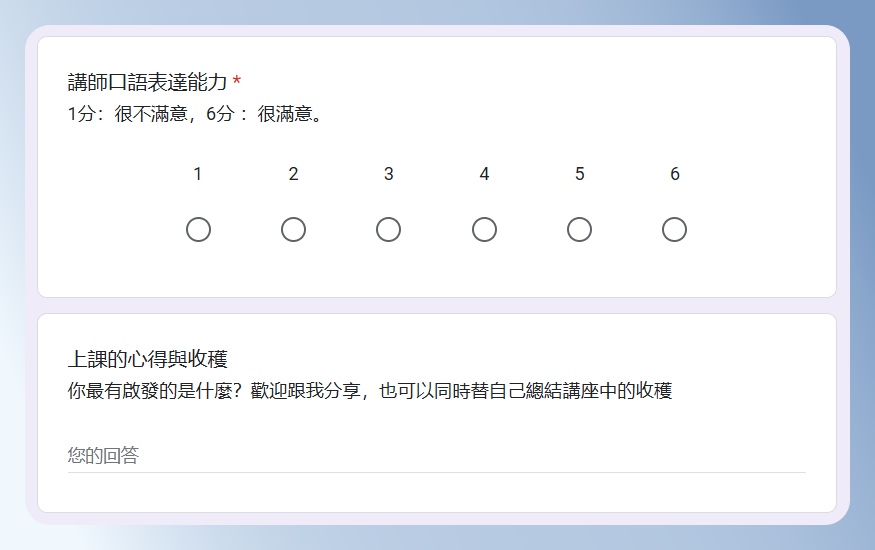Click the 1分:很不滿意 scale description text
This screenshot has width=875, height=550.
point(127,114)
